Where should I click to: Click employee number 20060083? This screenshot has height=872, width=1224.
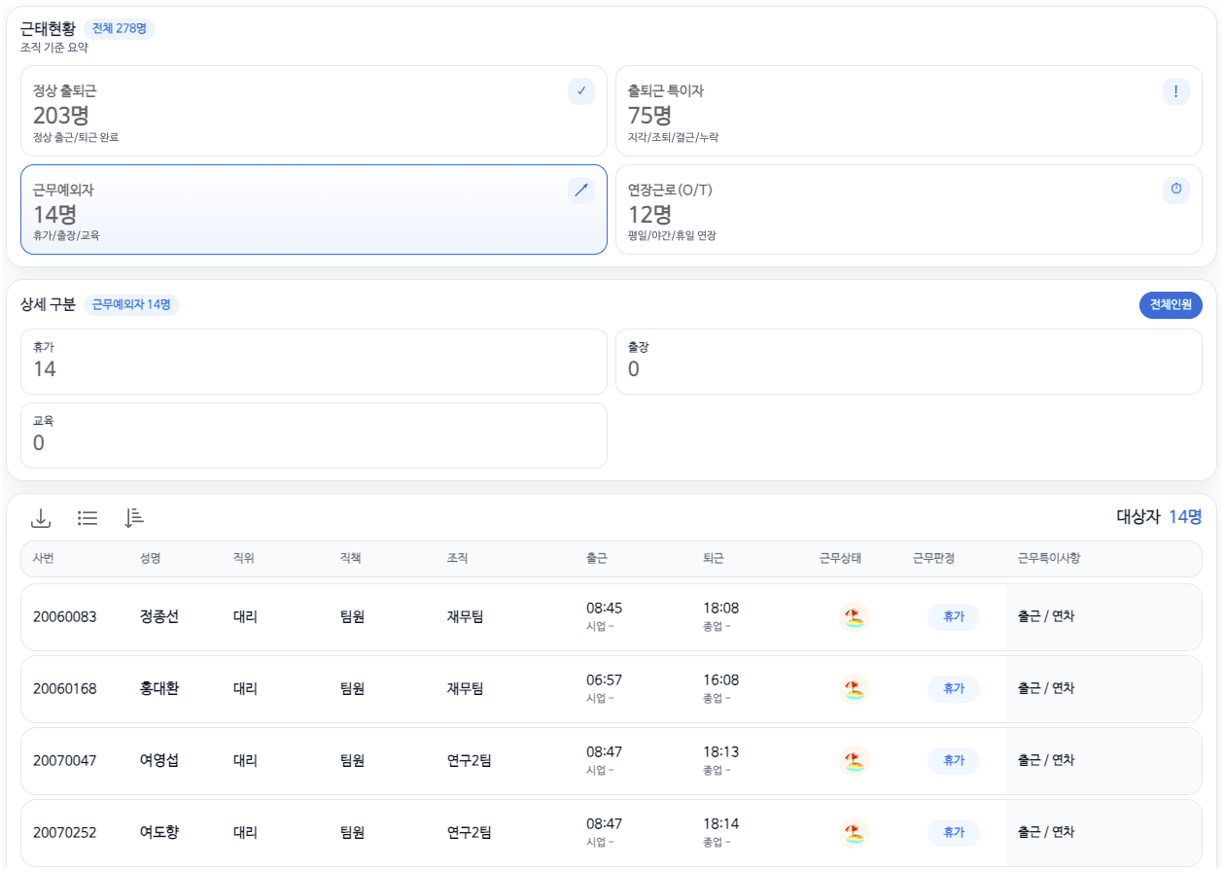tap(65, 617)
